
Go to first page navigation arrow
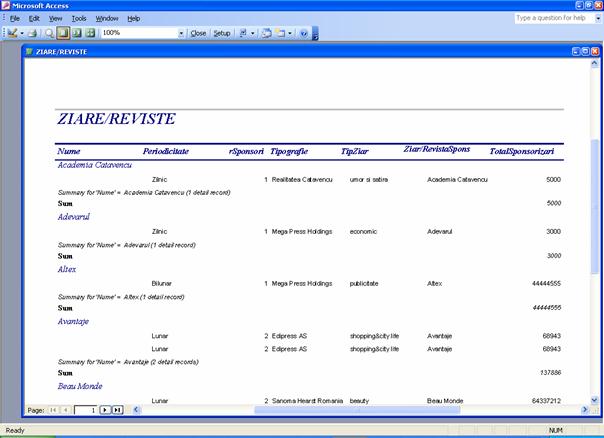pyautogui.click(x=53, y=410)
